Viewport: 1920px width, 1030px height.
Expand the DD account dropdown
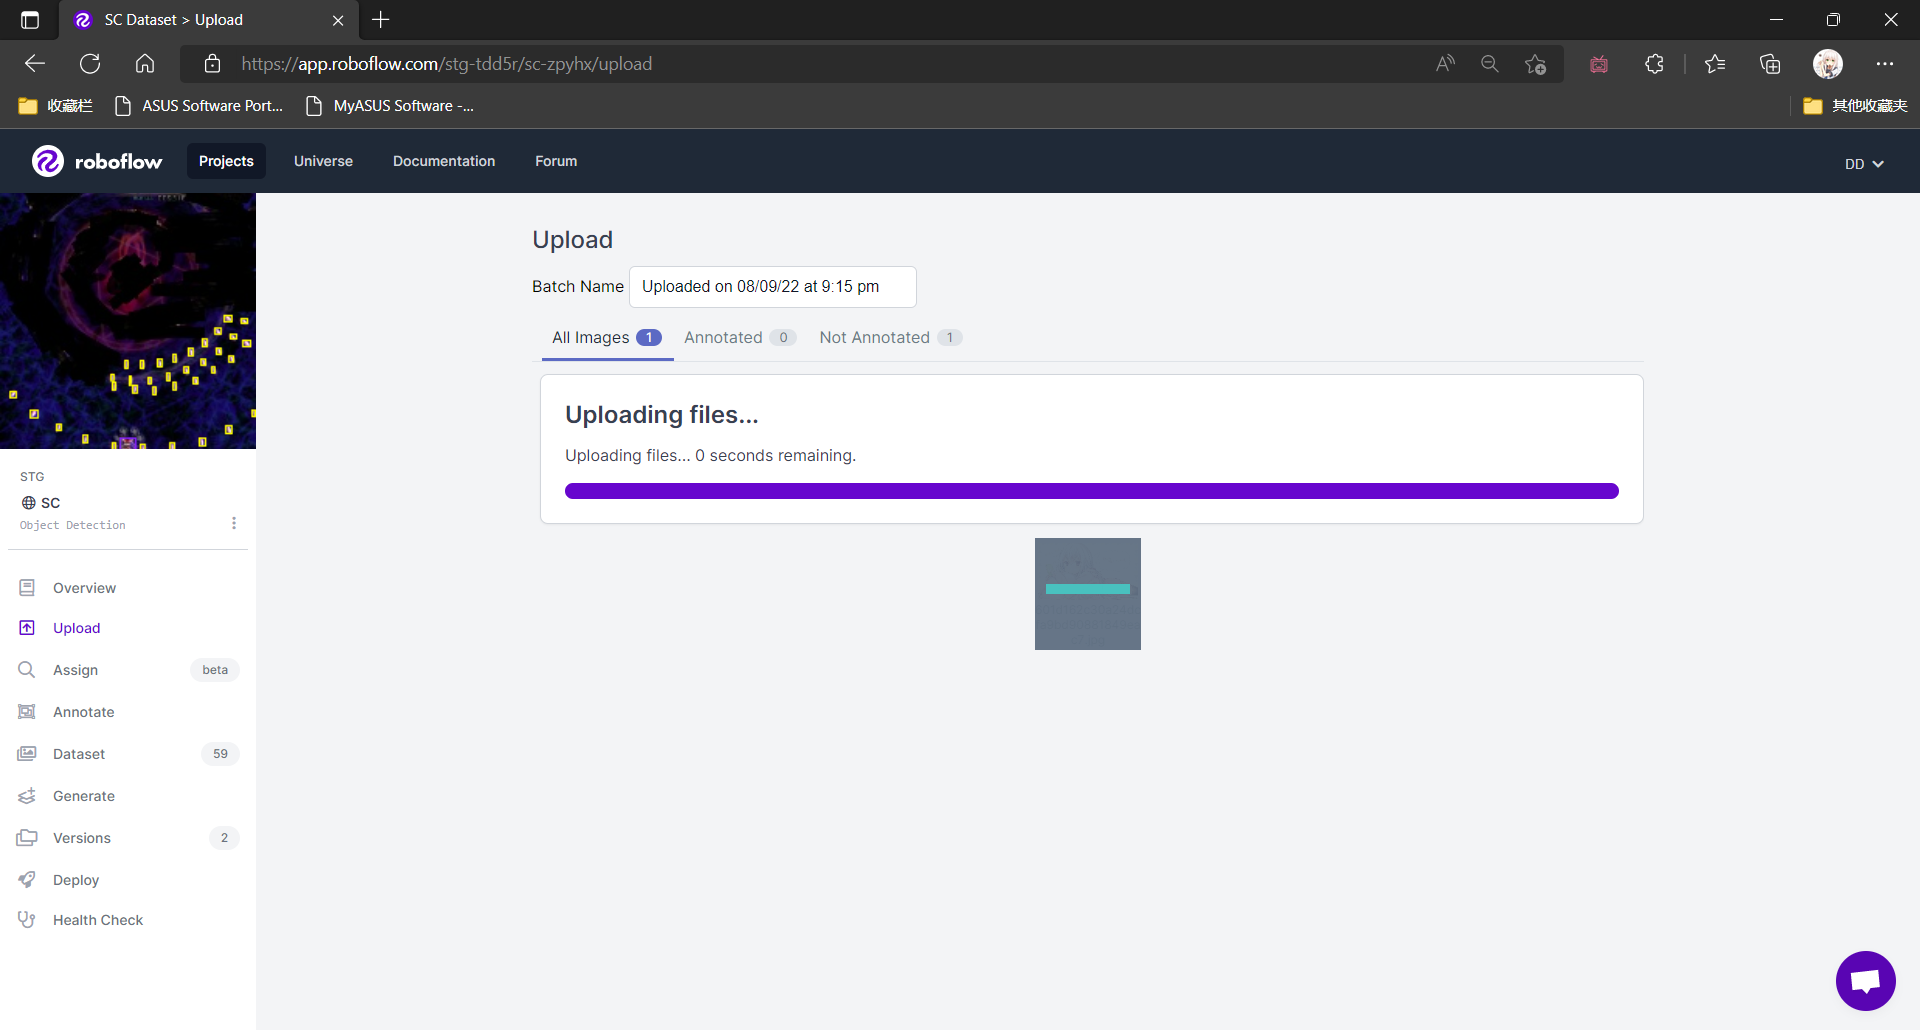[1864, 164]
